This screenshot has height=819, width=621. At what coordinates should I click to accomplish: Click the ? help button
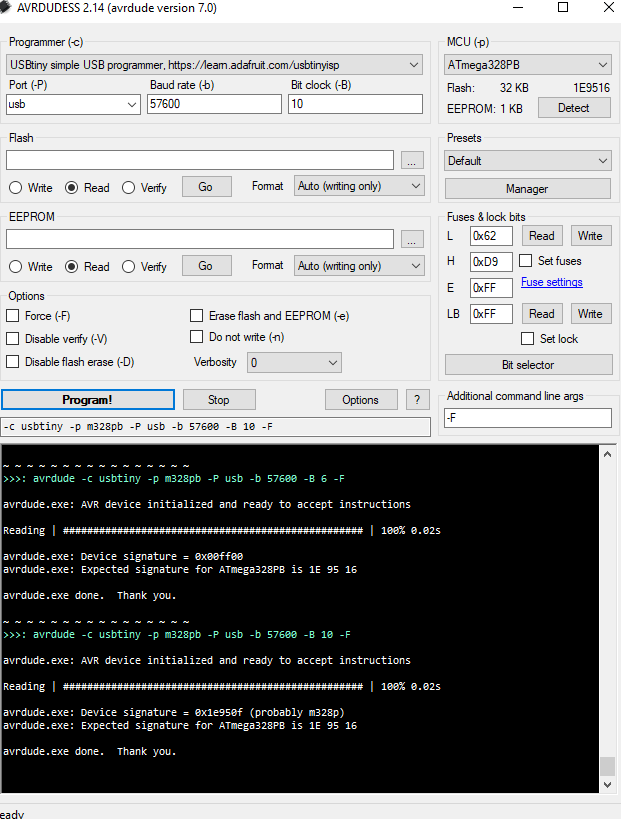click(x=417, y=400)
